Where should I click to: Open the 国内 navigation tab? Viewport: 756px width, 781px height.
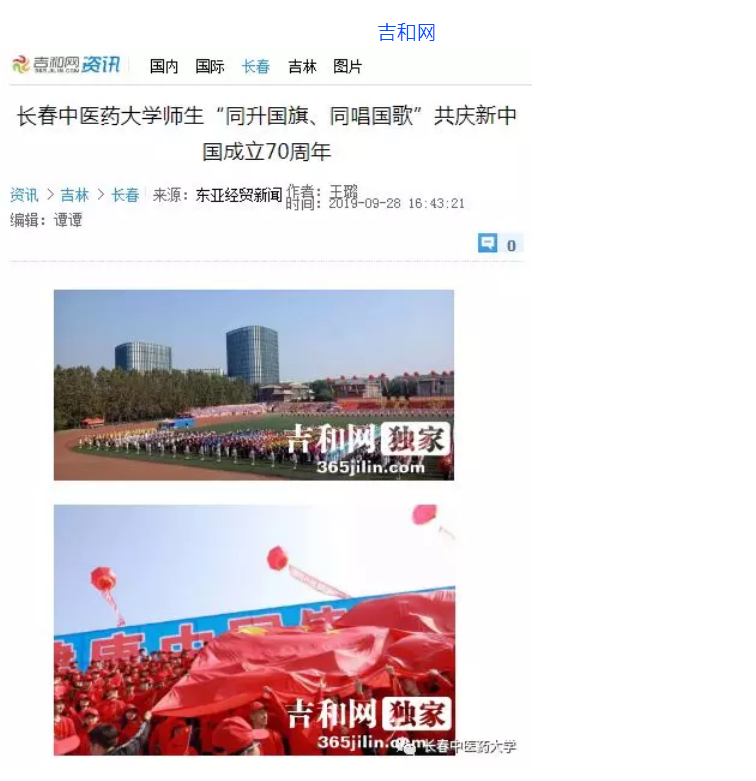click(164, 66)
